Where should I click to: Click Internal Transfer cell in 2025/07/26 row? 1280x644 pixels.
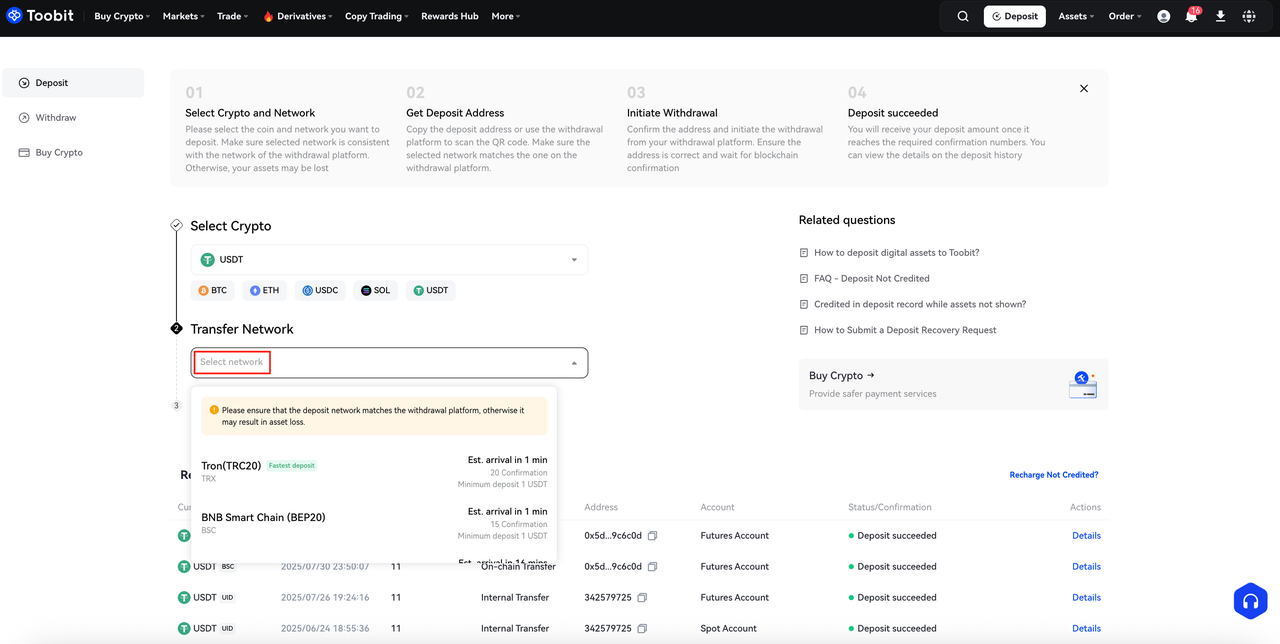point(515,598)
